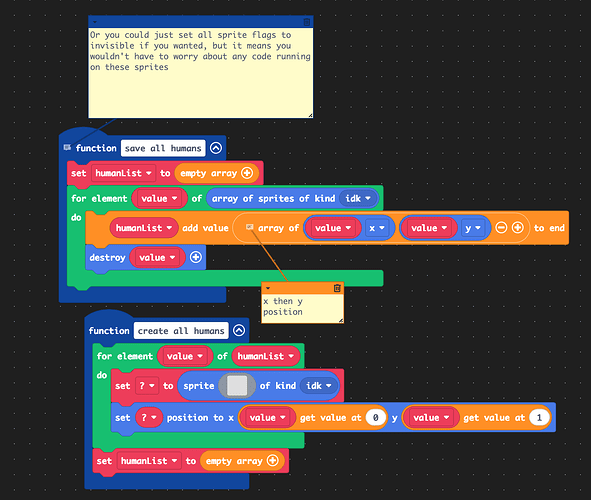Viewport: 591px width, 500px height.
Task: Open humanList dropdown in for element loop
Action: pos(266,356)
